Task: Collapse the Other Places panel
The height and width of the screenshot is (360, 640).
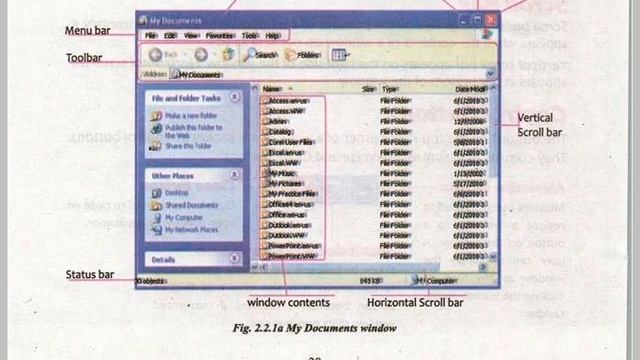Action: coord(234,175)
